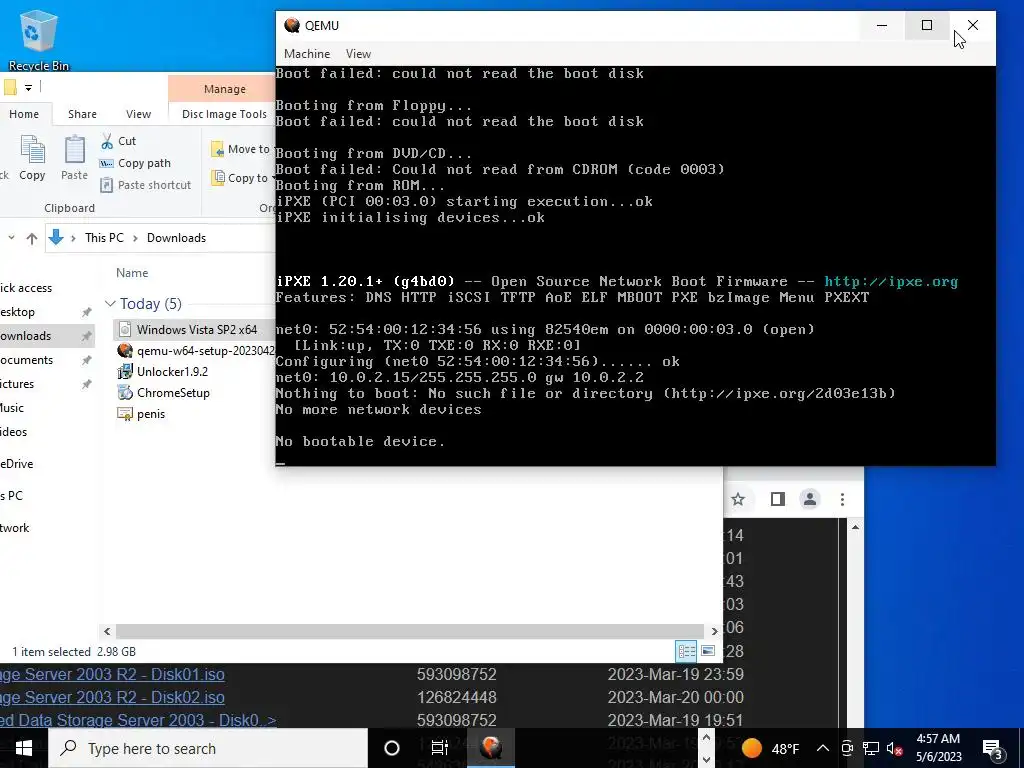The height and width of the screenshot is (768, 1024).
Task: Collapse the Today (5) file group
Action: [110, 304]
